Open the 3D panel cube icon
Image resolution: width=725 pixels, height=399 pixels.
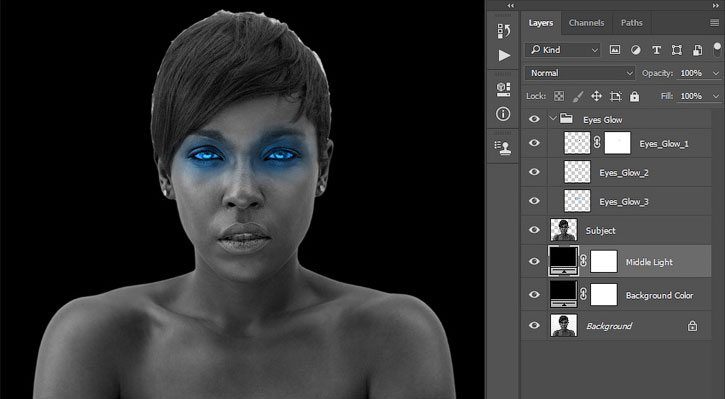click(x=504, y=89)
